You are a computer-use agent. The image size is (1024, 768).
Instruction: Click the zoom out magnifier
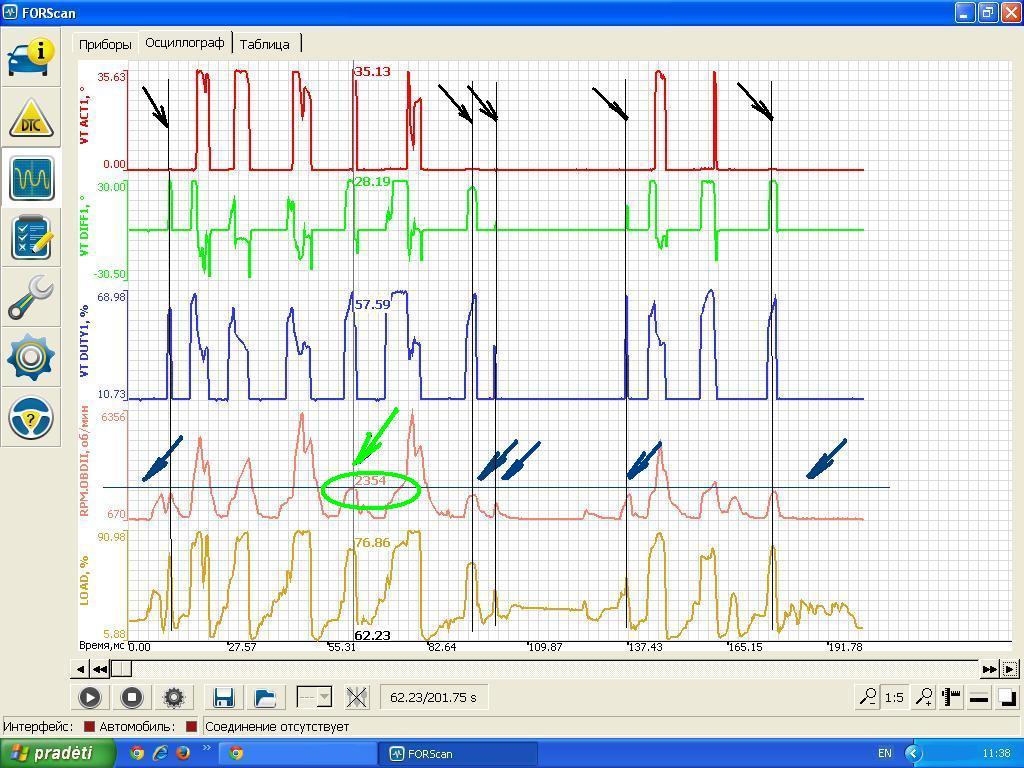click(868, 697)
